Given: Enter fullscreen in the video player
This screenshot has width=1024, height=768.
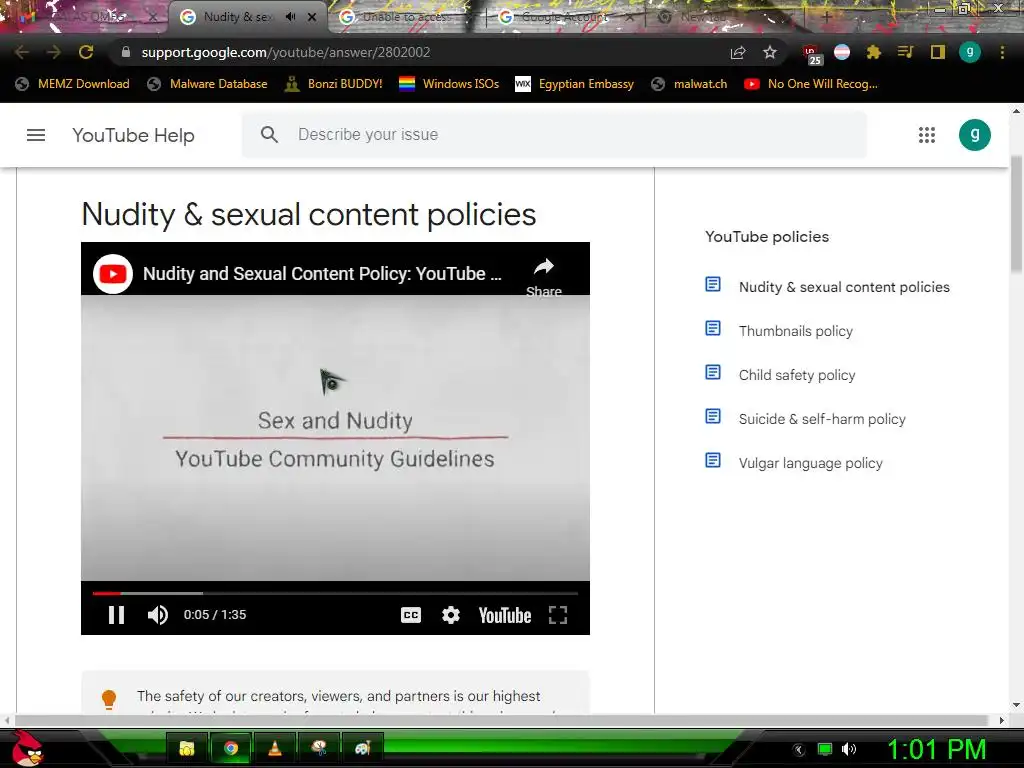Looking at the screenshot, I should 558,615.
